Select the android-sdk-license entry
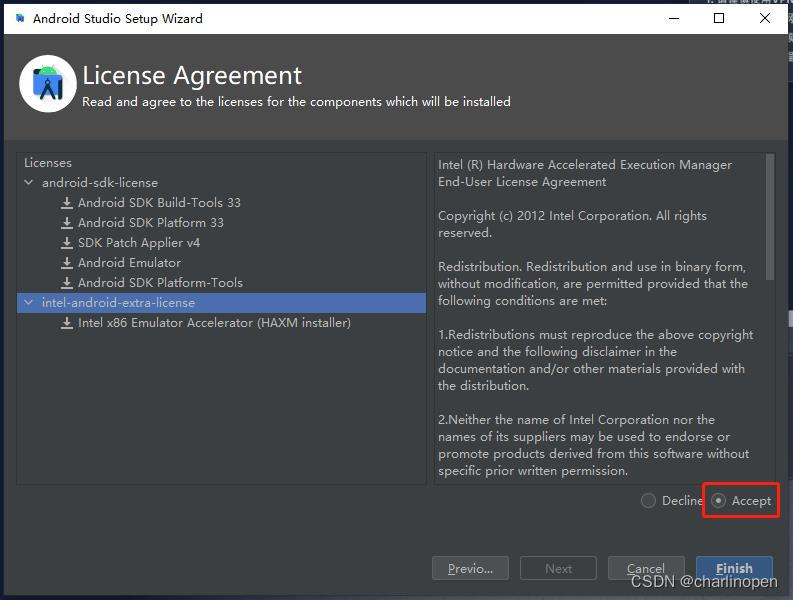 [x=99, y=183]
